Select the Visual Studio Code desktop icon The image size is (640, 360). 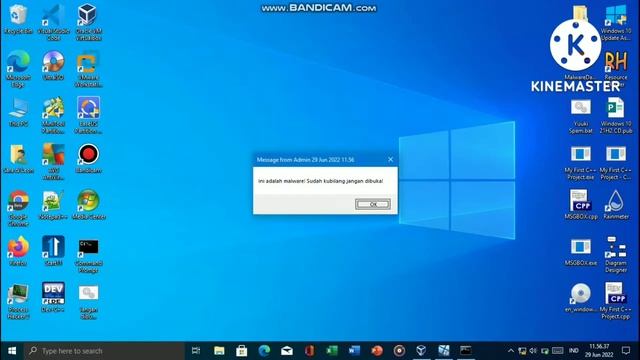pos(53,22)
